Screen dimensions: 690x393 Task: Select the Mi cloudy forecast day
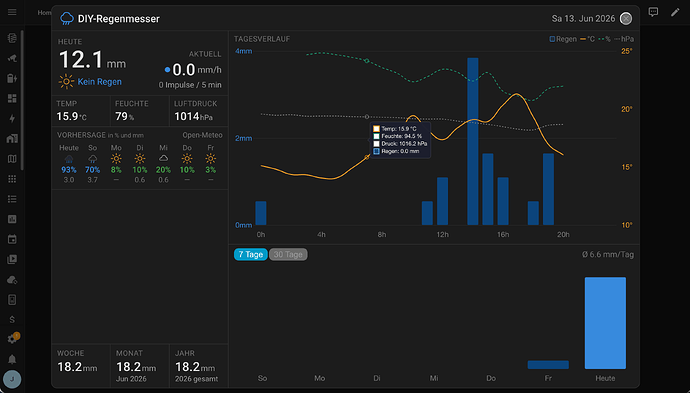point(163,163)
